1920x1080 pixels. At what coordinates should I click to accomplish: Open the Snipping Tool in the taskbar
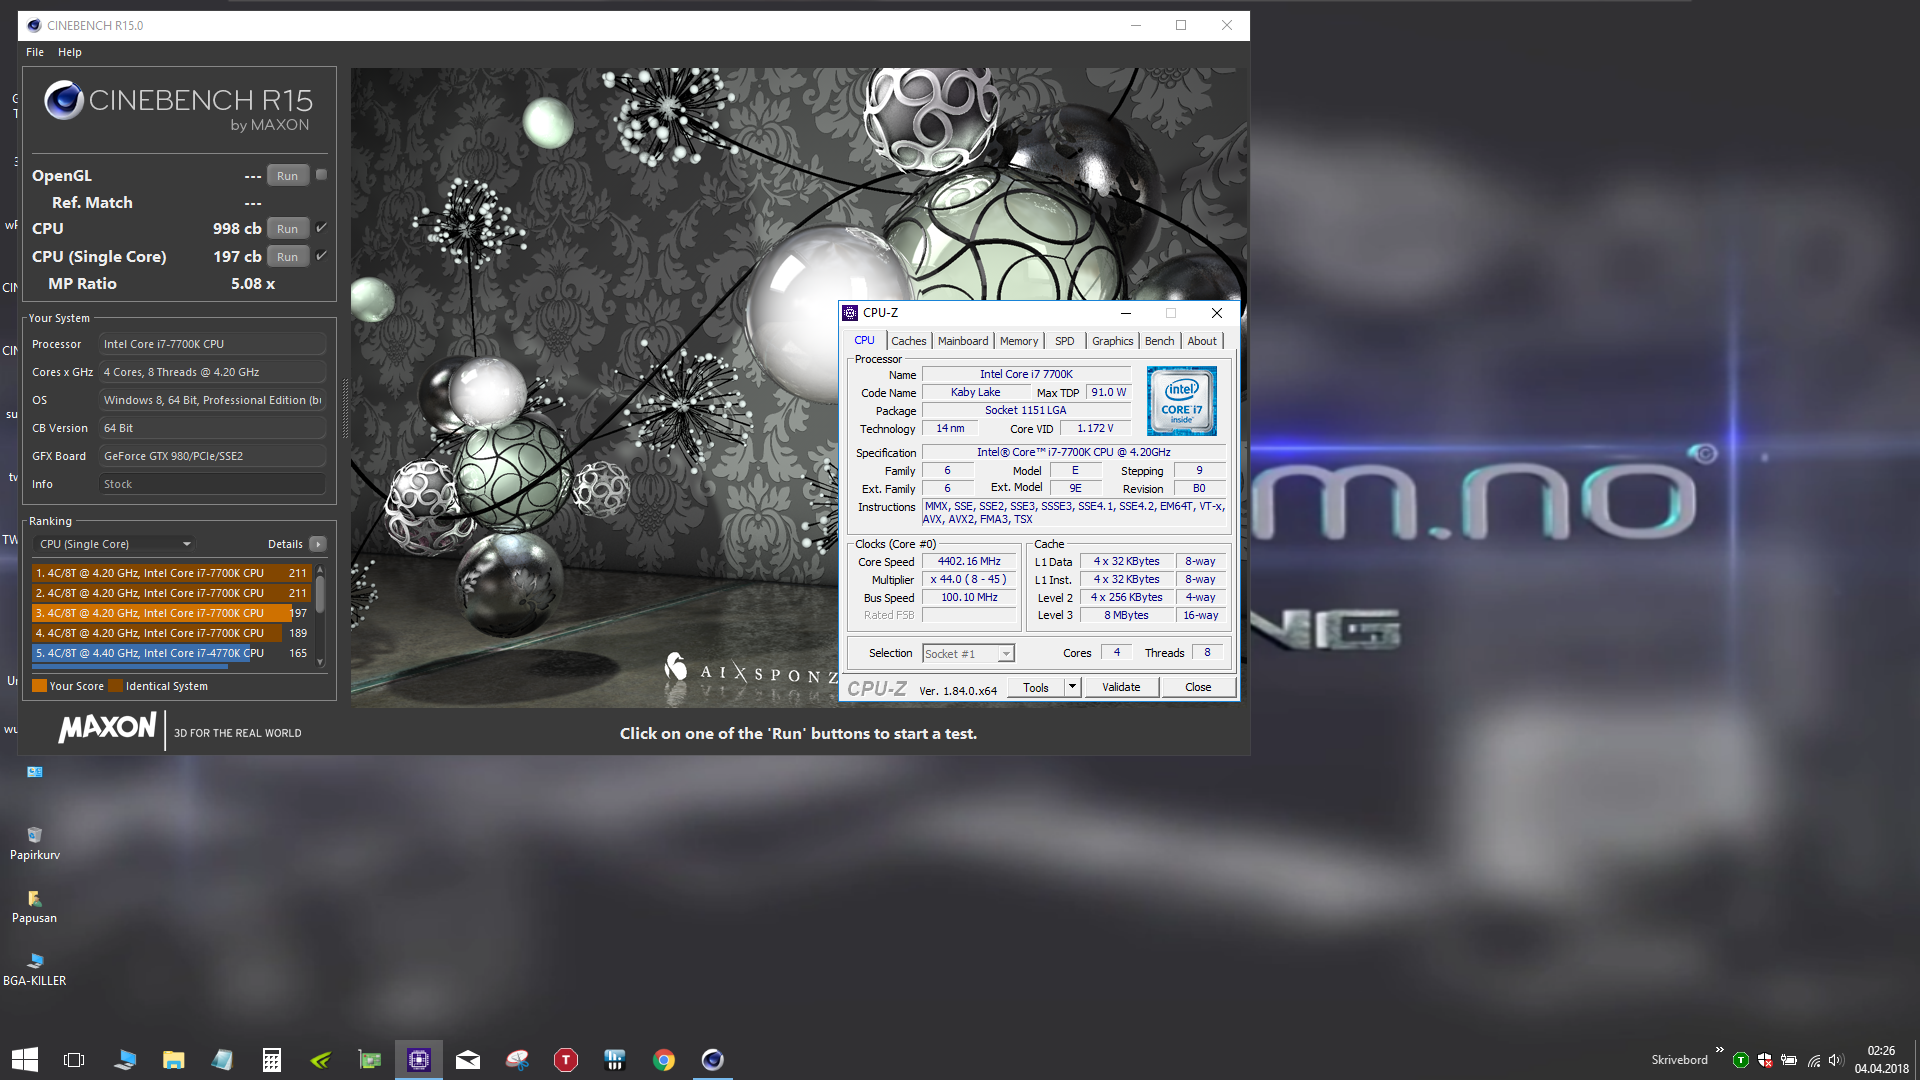pyautogui.click(x=517, y=1059)
